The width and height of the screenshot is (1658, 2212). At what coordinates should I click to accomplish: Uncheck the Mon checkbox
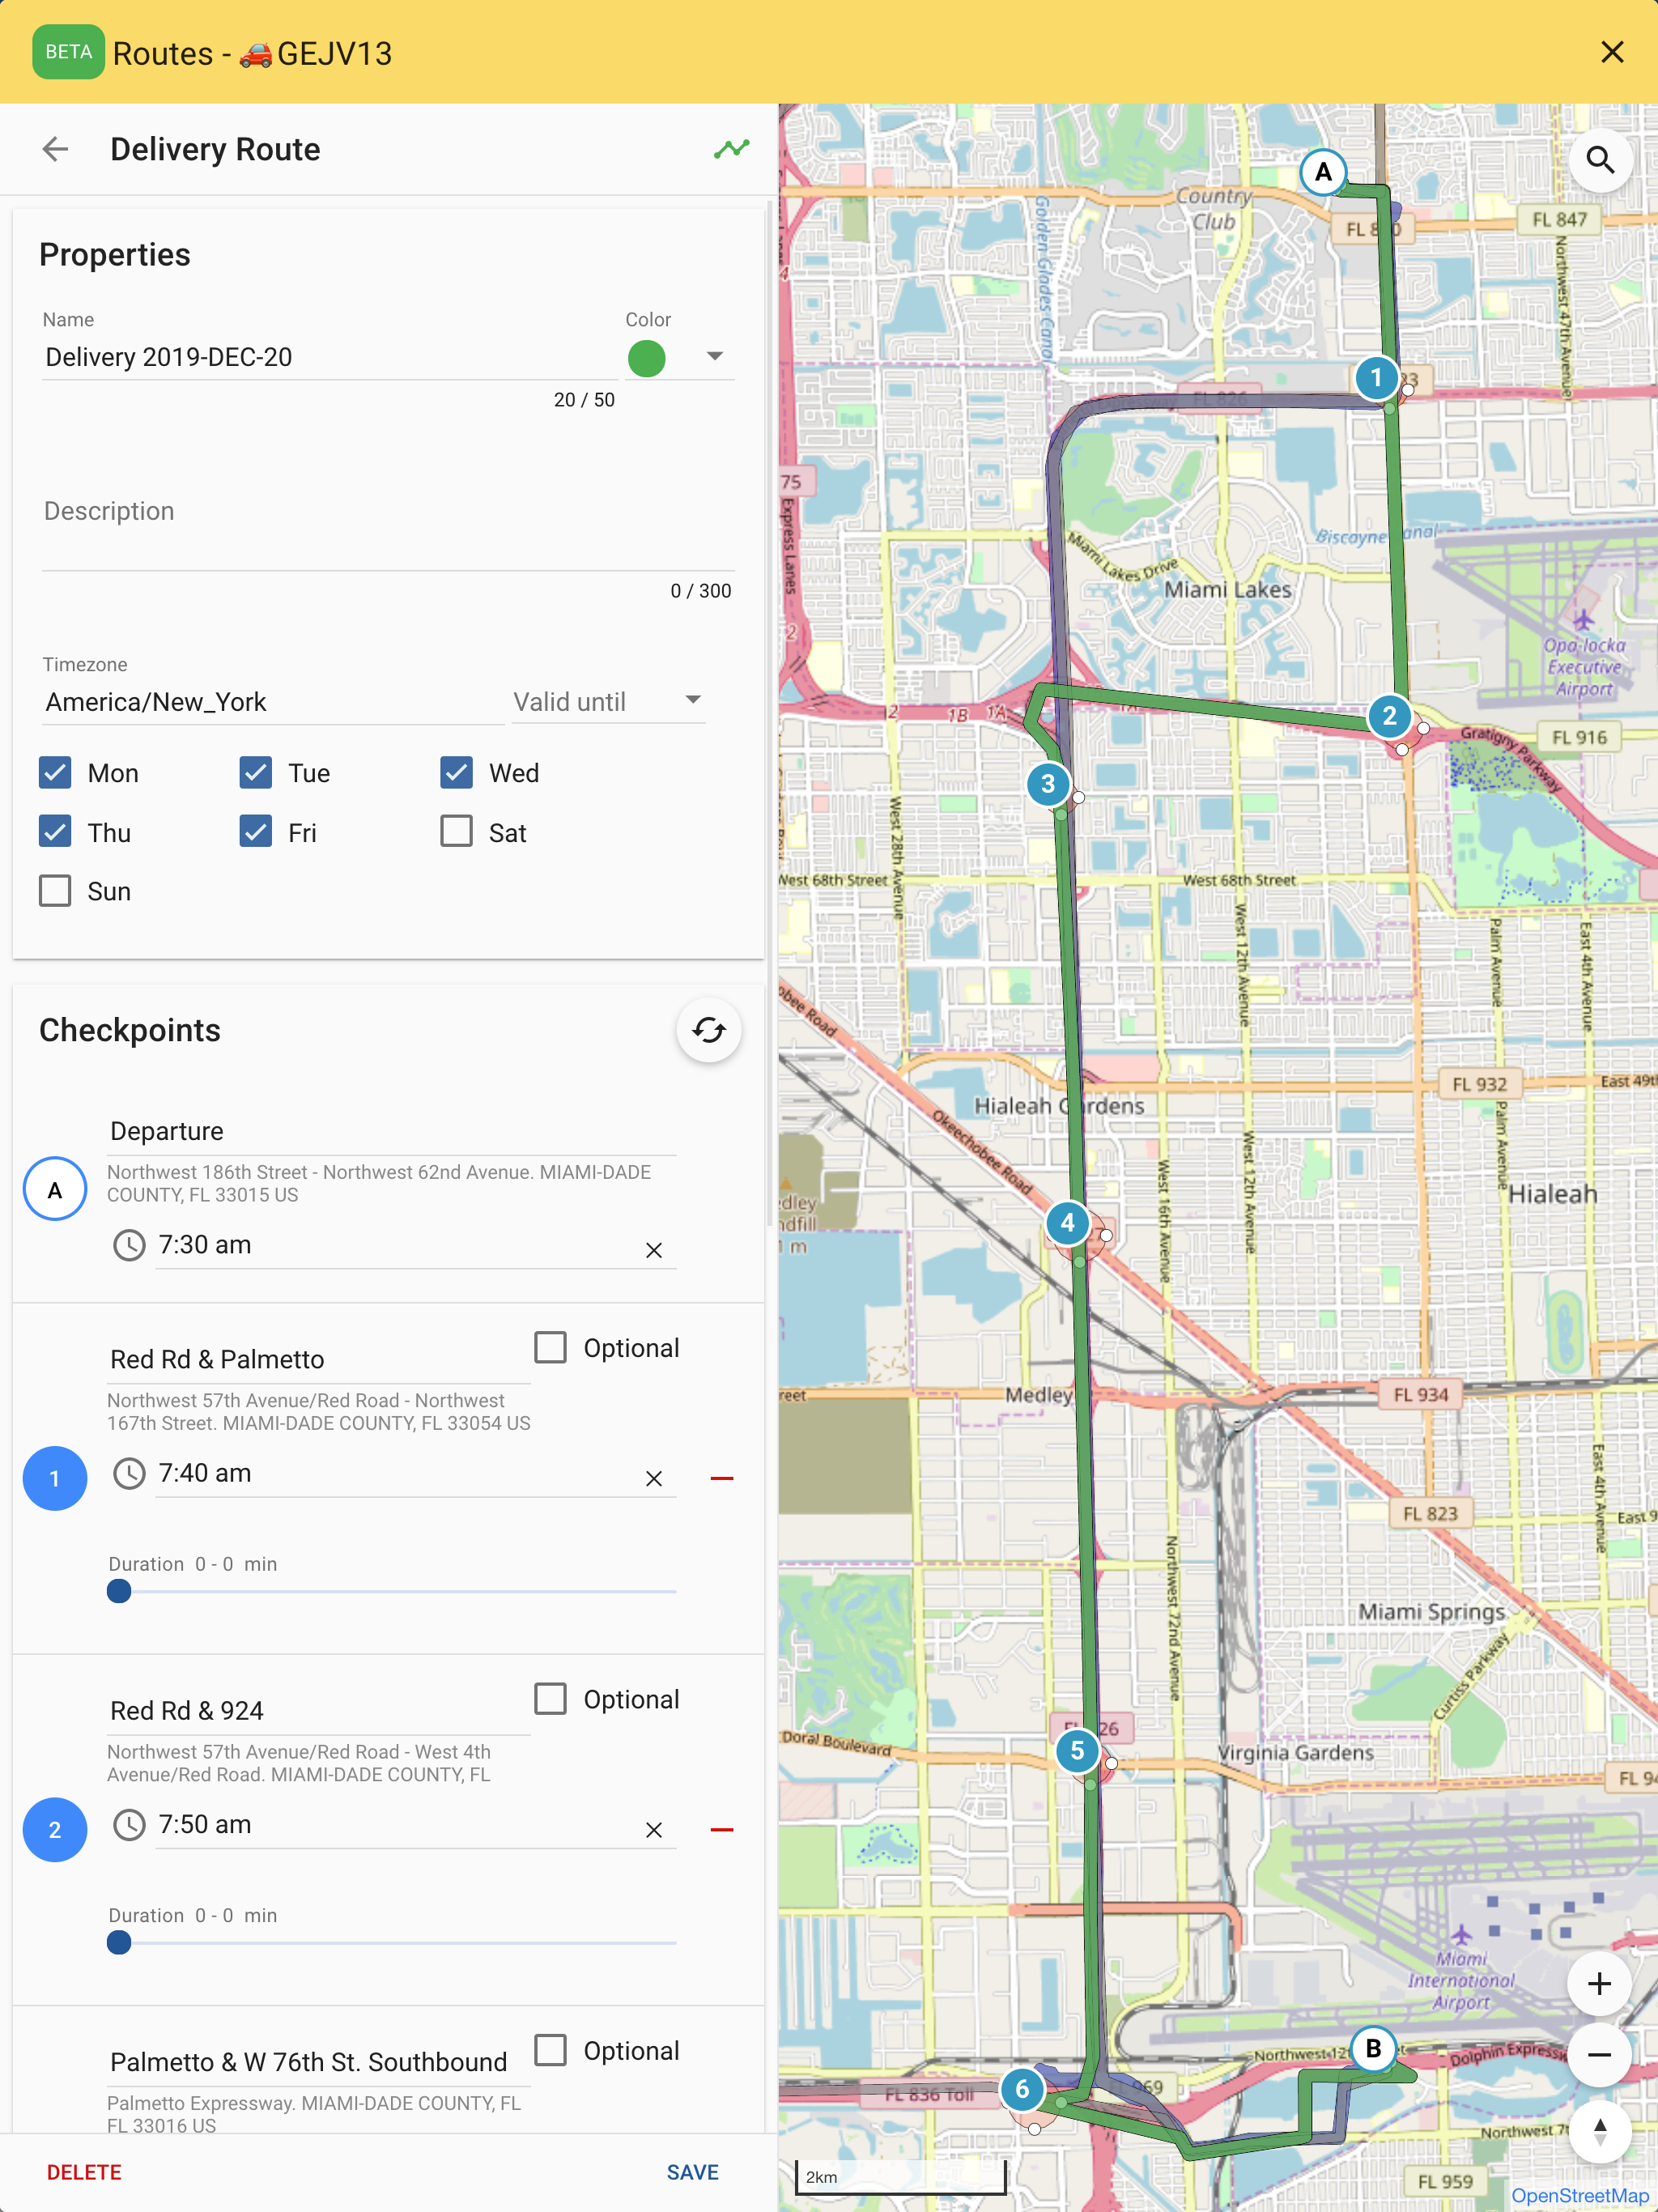pyautogui.click(x=55, y=773)
